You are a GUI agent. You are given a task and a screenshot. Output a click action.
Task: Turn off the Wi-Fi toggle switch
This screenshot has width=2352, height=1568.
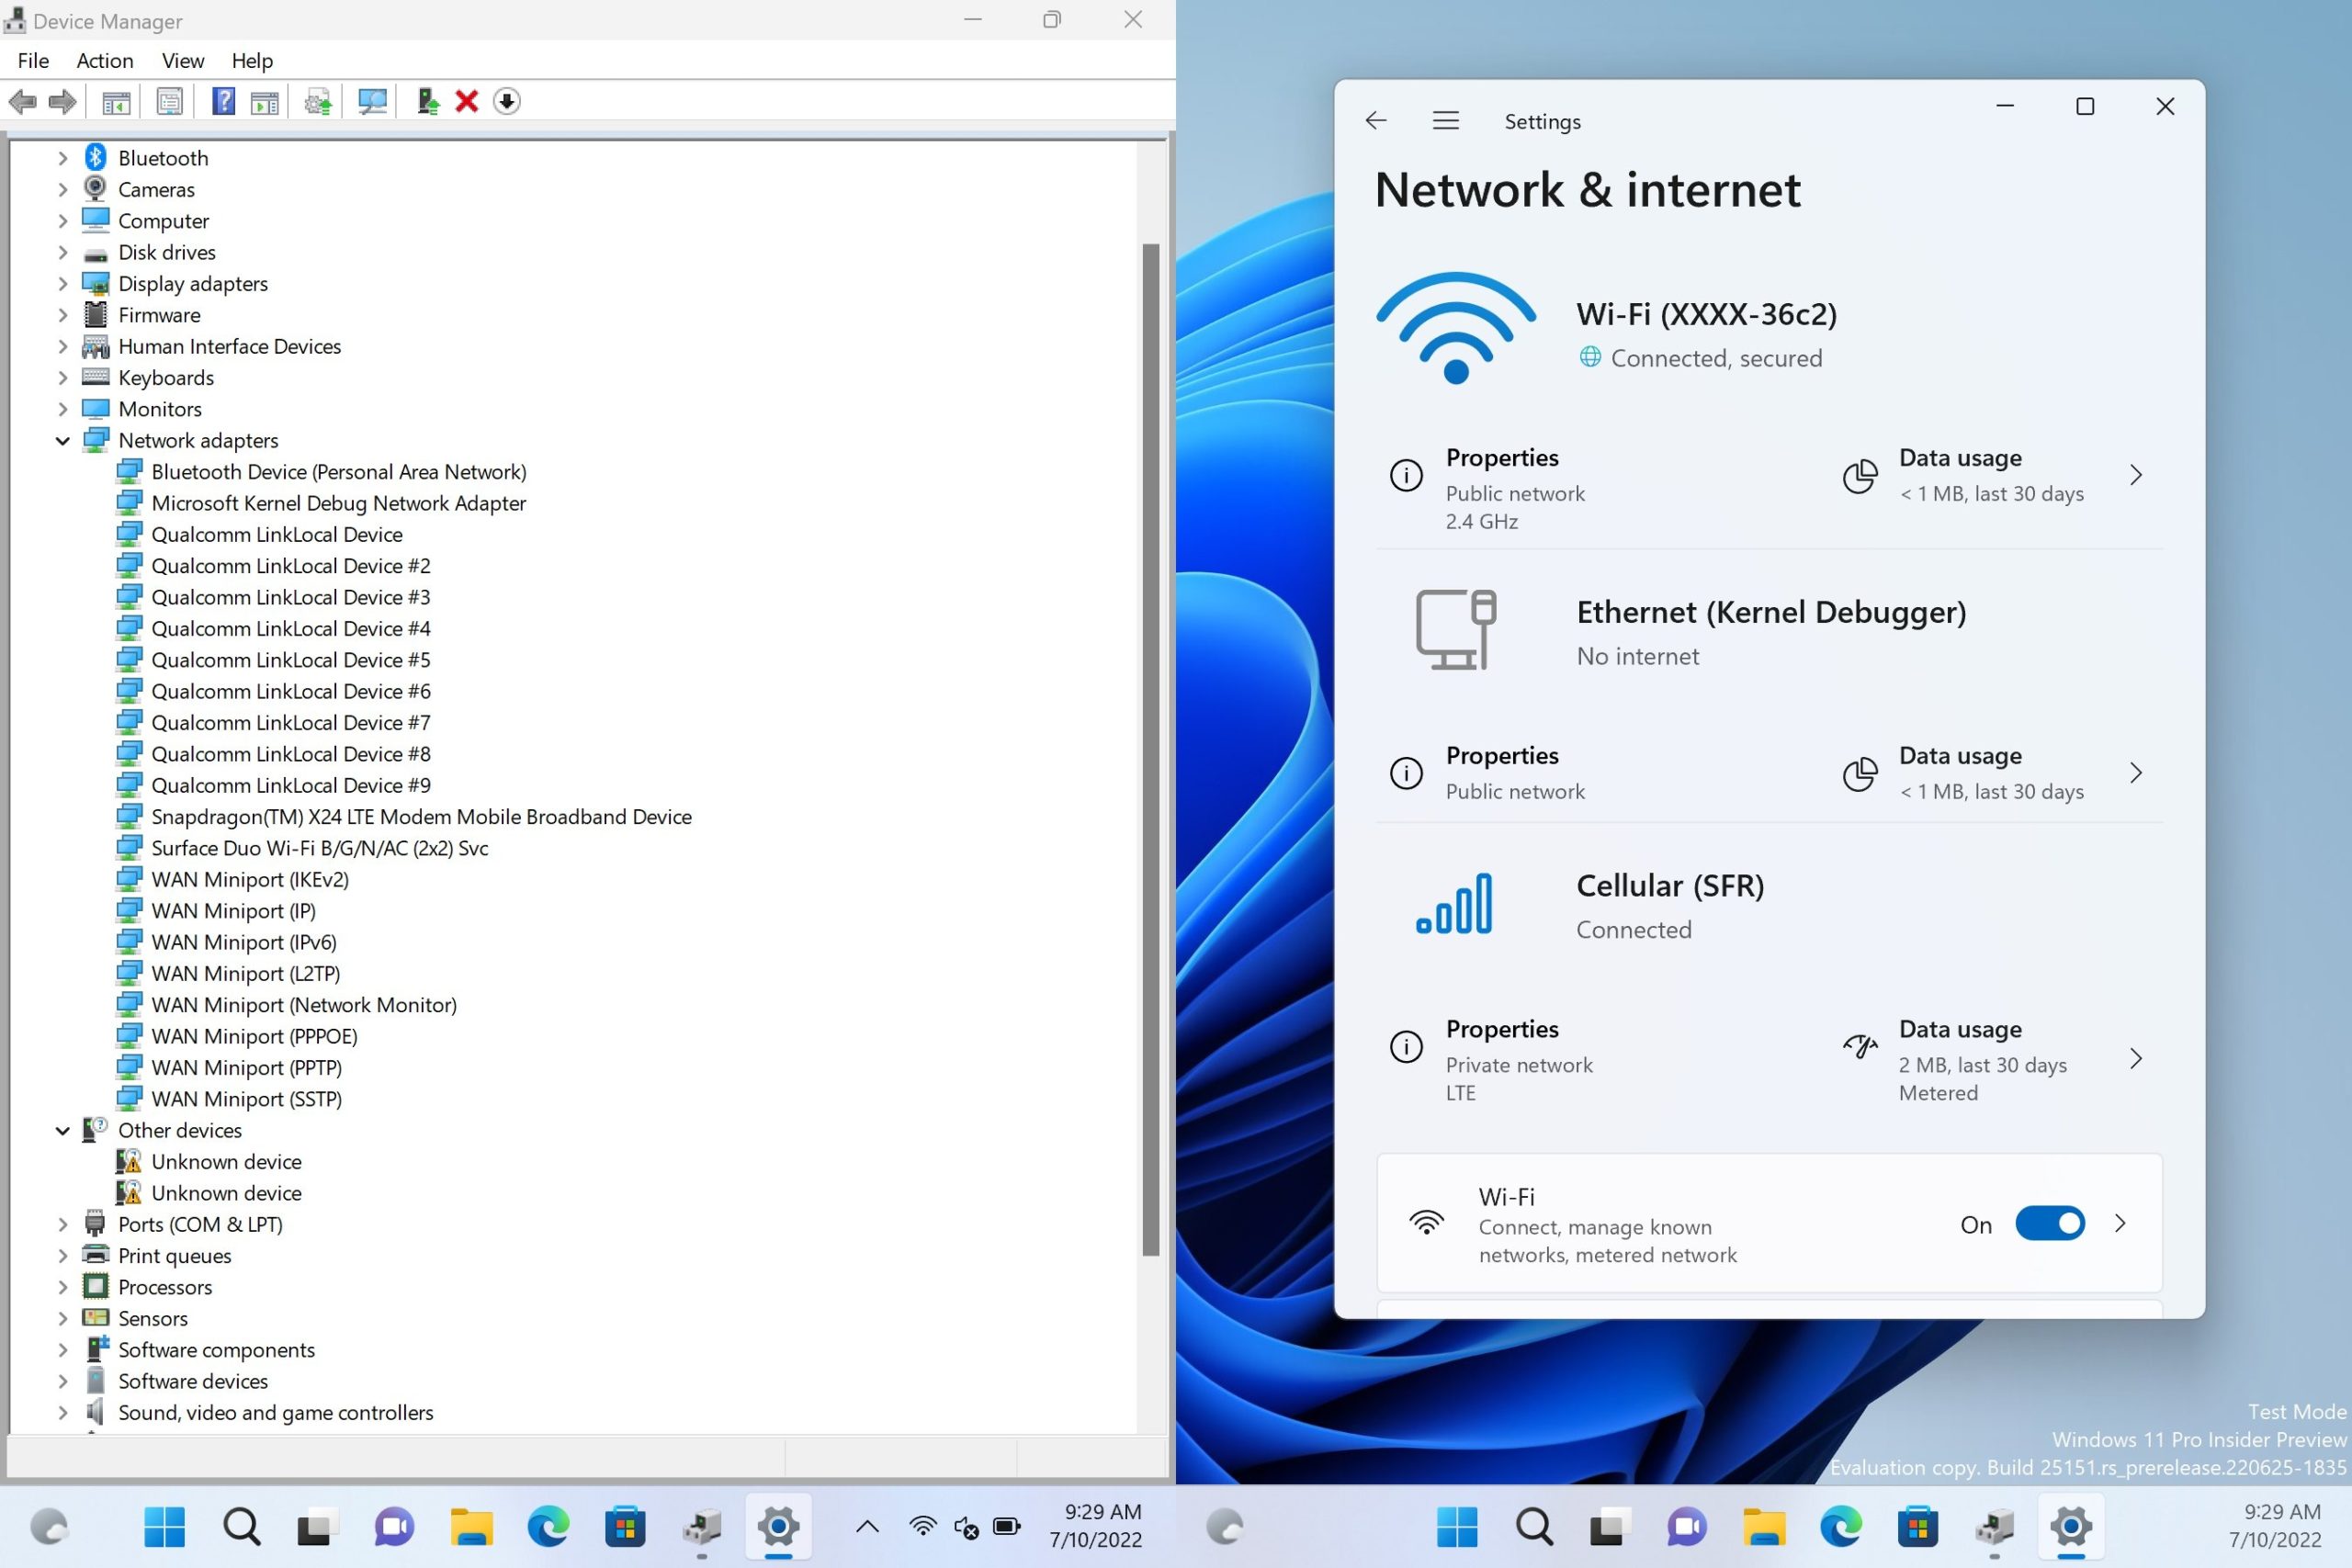pos(2049,1223)
